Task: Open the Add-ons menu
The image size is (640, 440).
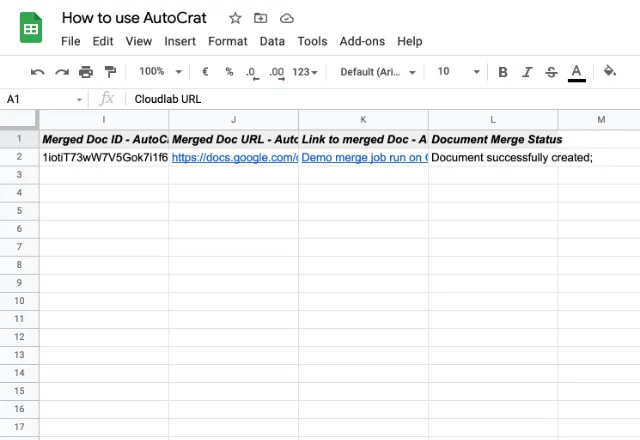Action: 362,41
